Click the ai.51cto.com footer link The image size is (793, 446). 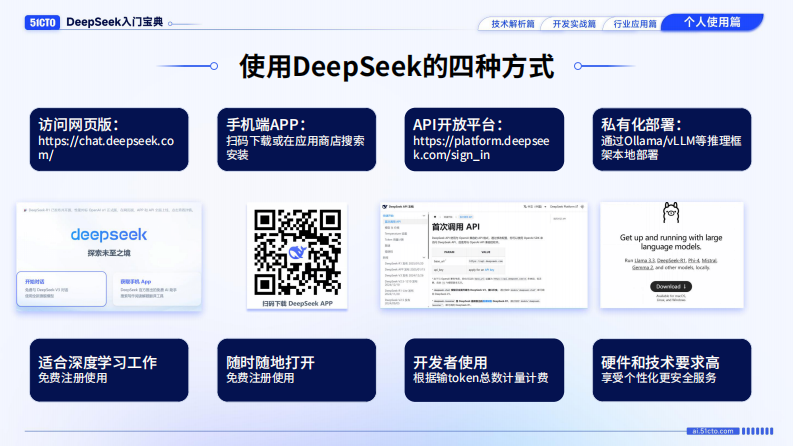pos(713,431)
